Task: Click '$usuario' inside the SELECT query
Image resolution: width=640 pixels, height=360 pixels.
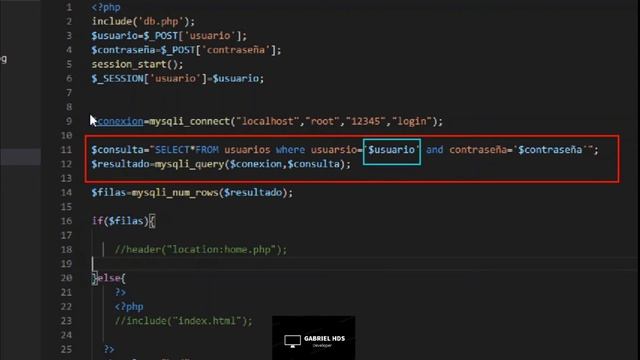Action: tap(391, 150)
